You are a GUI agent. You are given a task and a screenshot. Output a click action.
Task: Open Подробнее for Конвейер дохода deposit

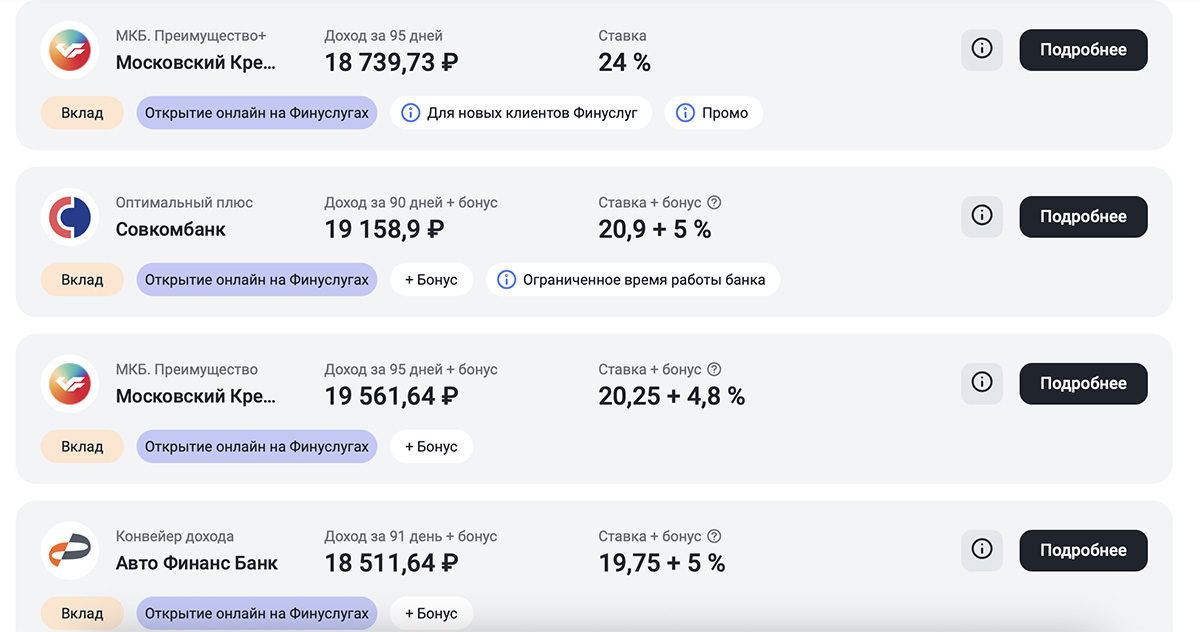[x=1083, y=551]
